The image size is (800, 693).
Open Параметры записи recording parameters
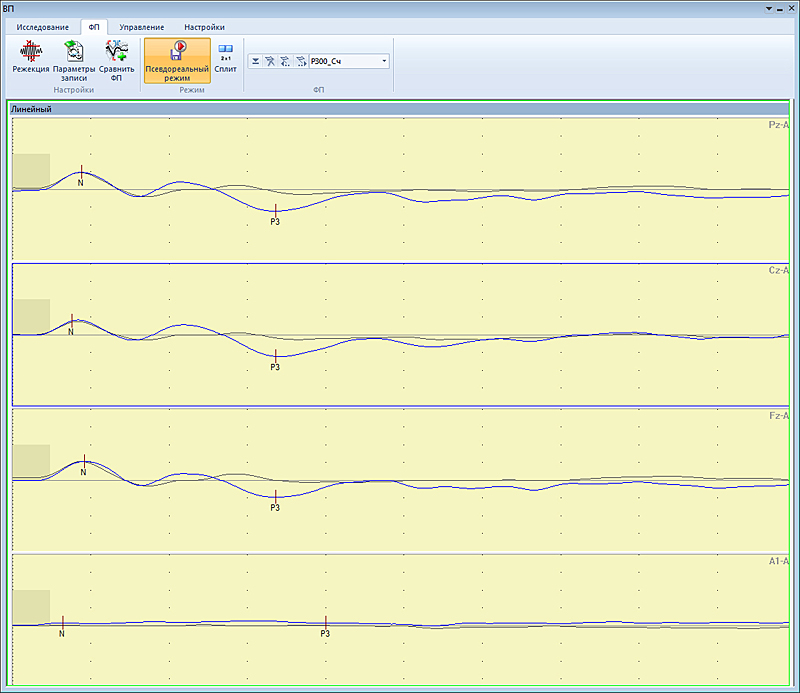pyautogui.click(x=74, y=61)
